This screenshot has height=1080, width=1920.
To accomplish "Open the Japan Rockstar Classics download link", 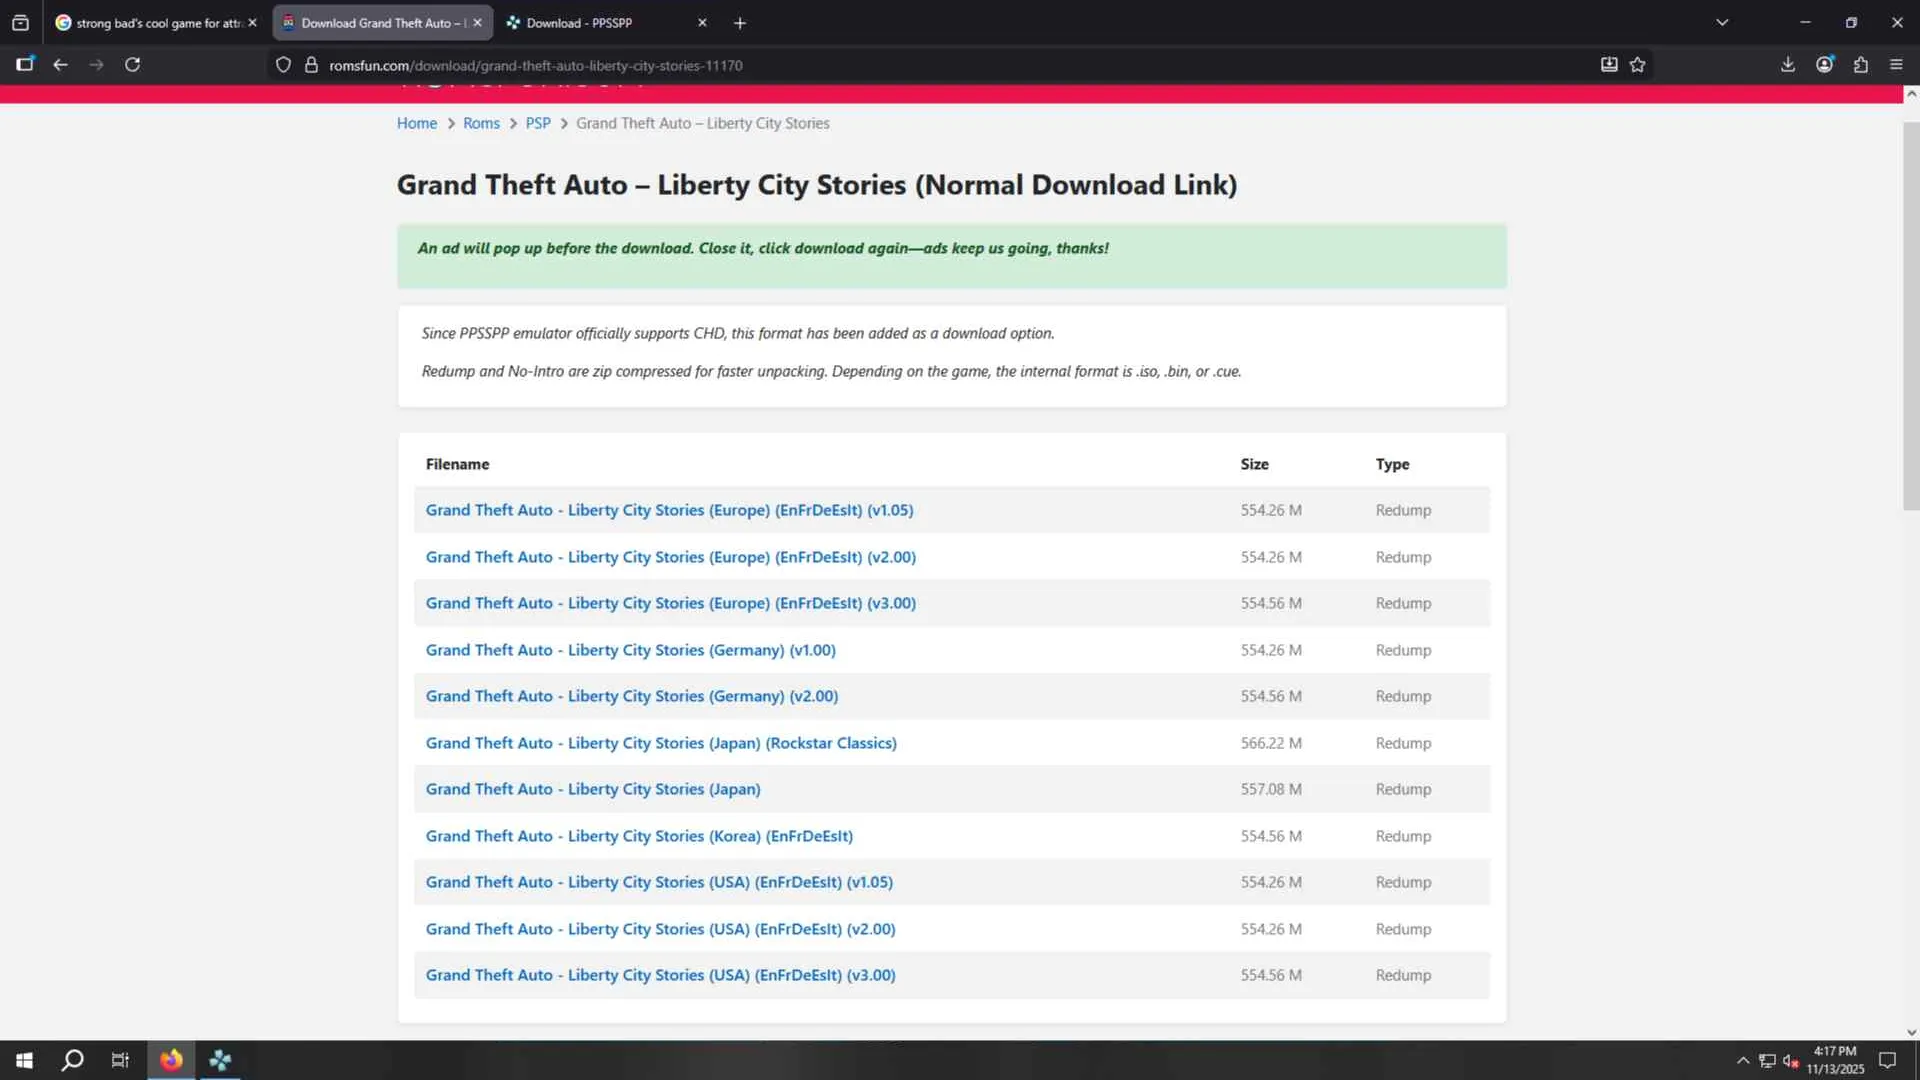I will [x=660, y=743].
